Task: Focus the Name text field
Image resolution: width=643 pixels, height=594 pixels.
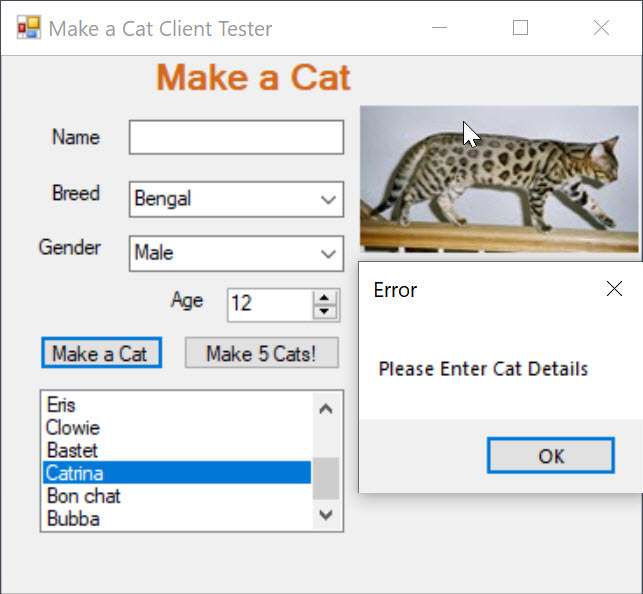Action: [x=236, y=137]
